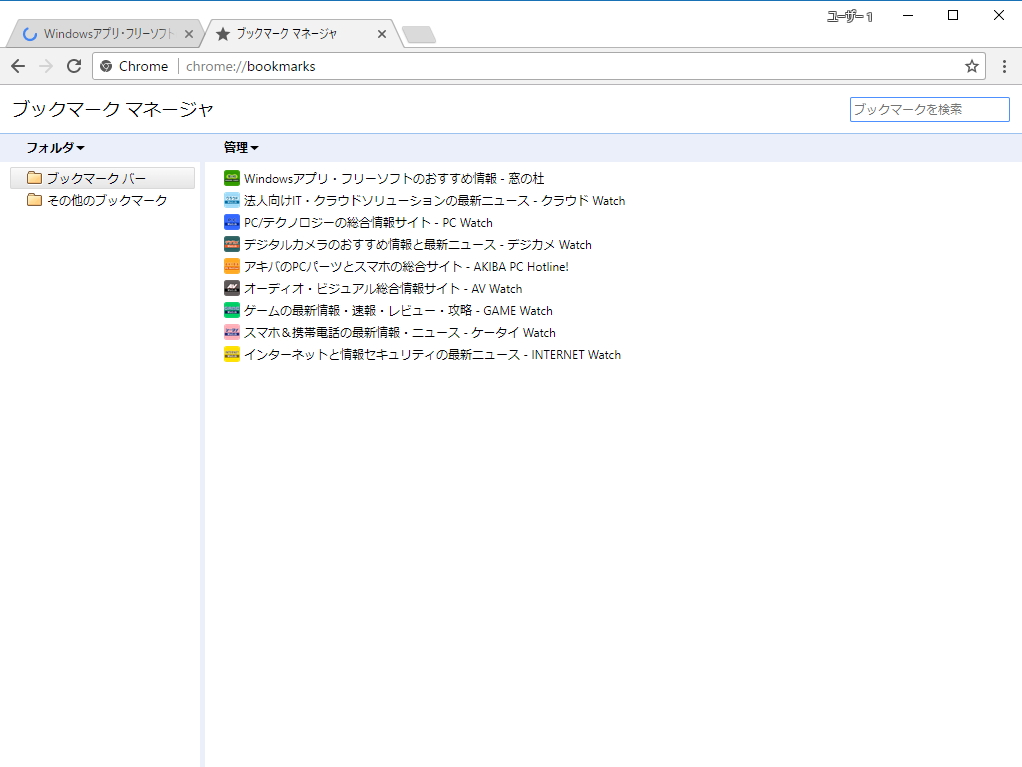1022x767 pixels.
Task: Open the Chrome three-dot menu
Action: click(x=1004, y=66)
